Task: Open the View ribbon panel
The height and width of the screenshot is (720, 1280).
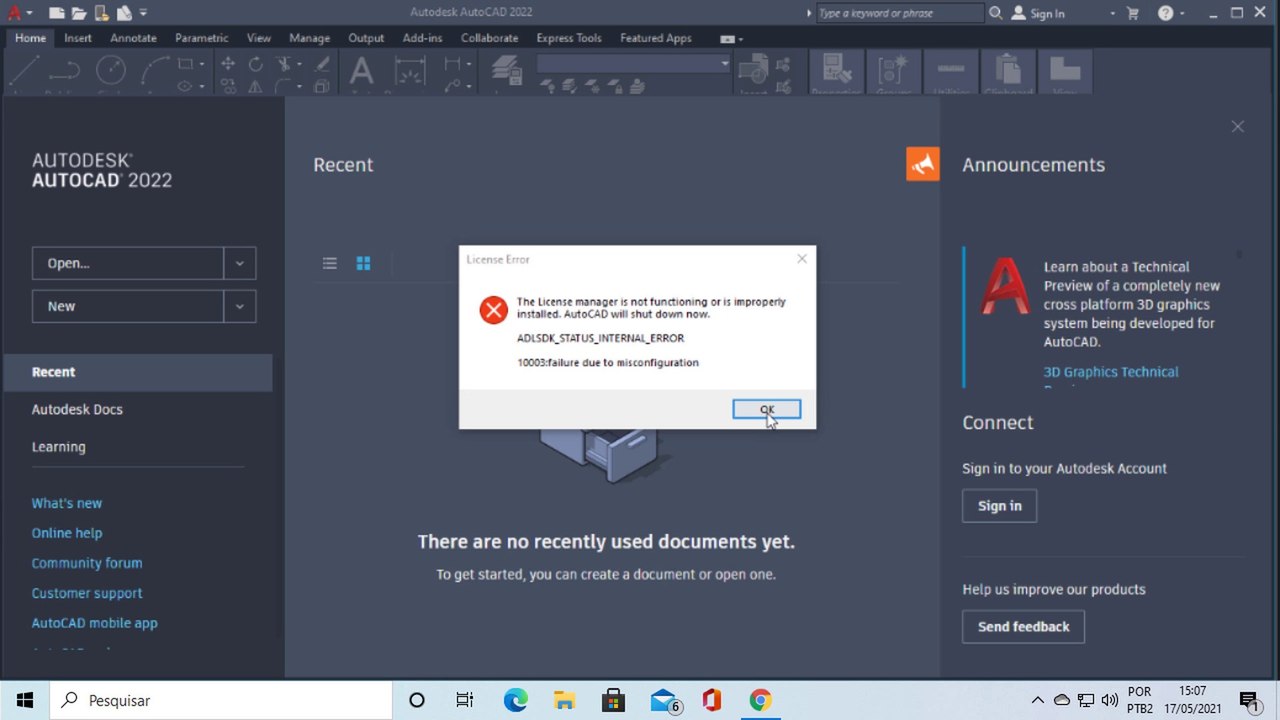Action: [x=1065, y=72]
